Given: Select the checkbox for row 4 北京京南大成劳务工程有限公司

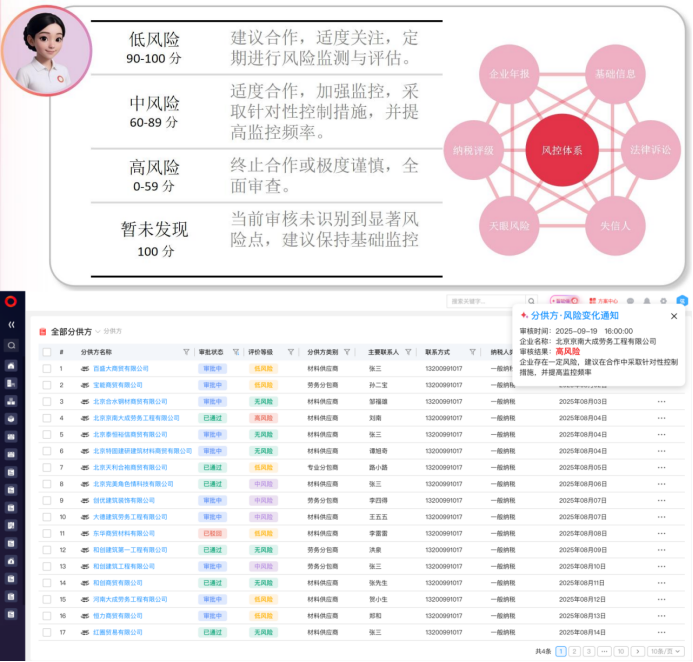Looking at the screenshot, I should [46, 418].
